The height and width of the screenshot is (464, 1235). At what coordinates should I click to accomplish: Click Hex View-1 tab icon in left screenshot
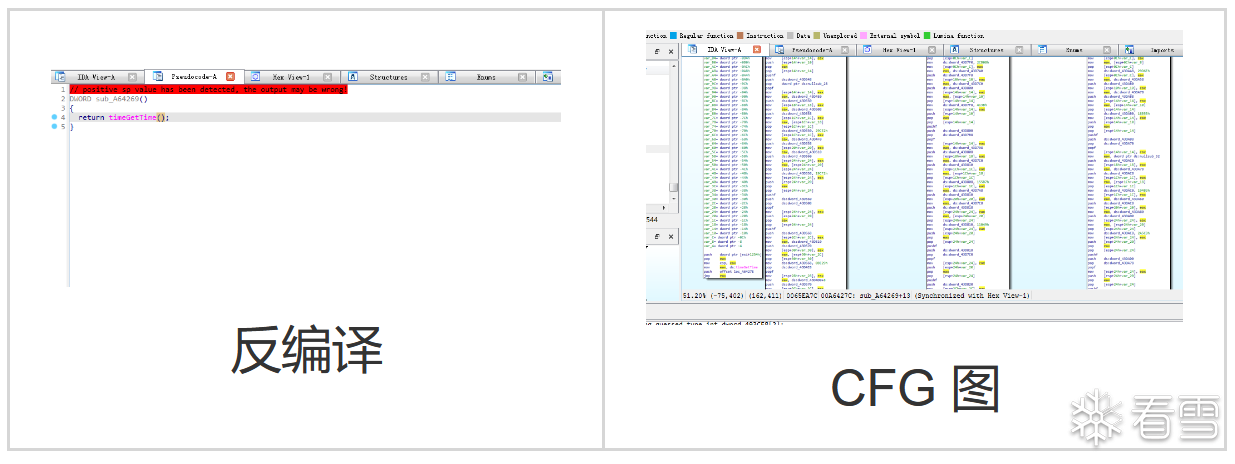[x=255, y=77]
